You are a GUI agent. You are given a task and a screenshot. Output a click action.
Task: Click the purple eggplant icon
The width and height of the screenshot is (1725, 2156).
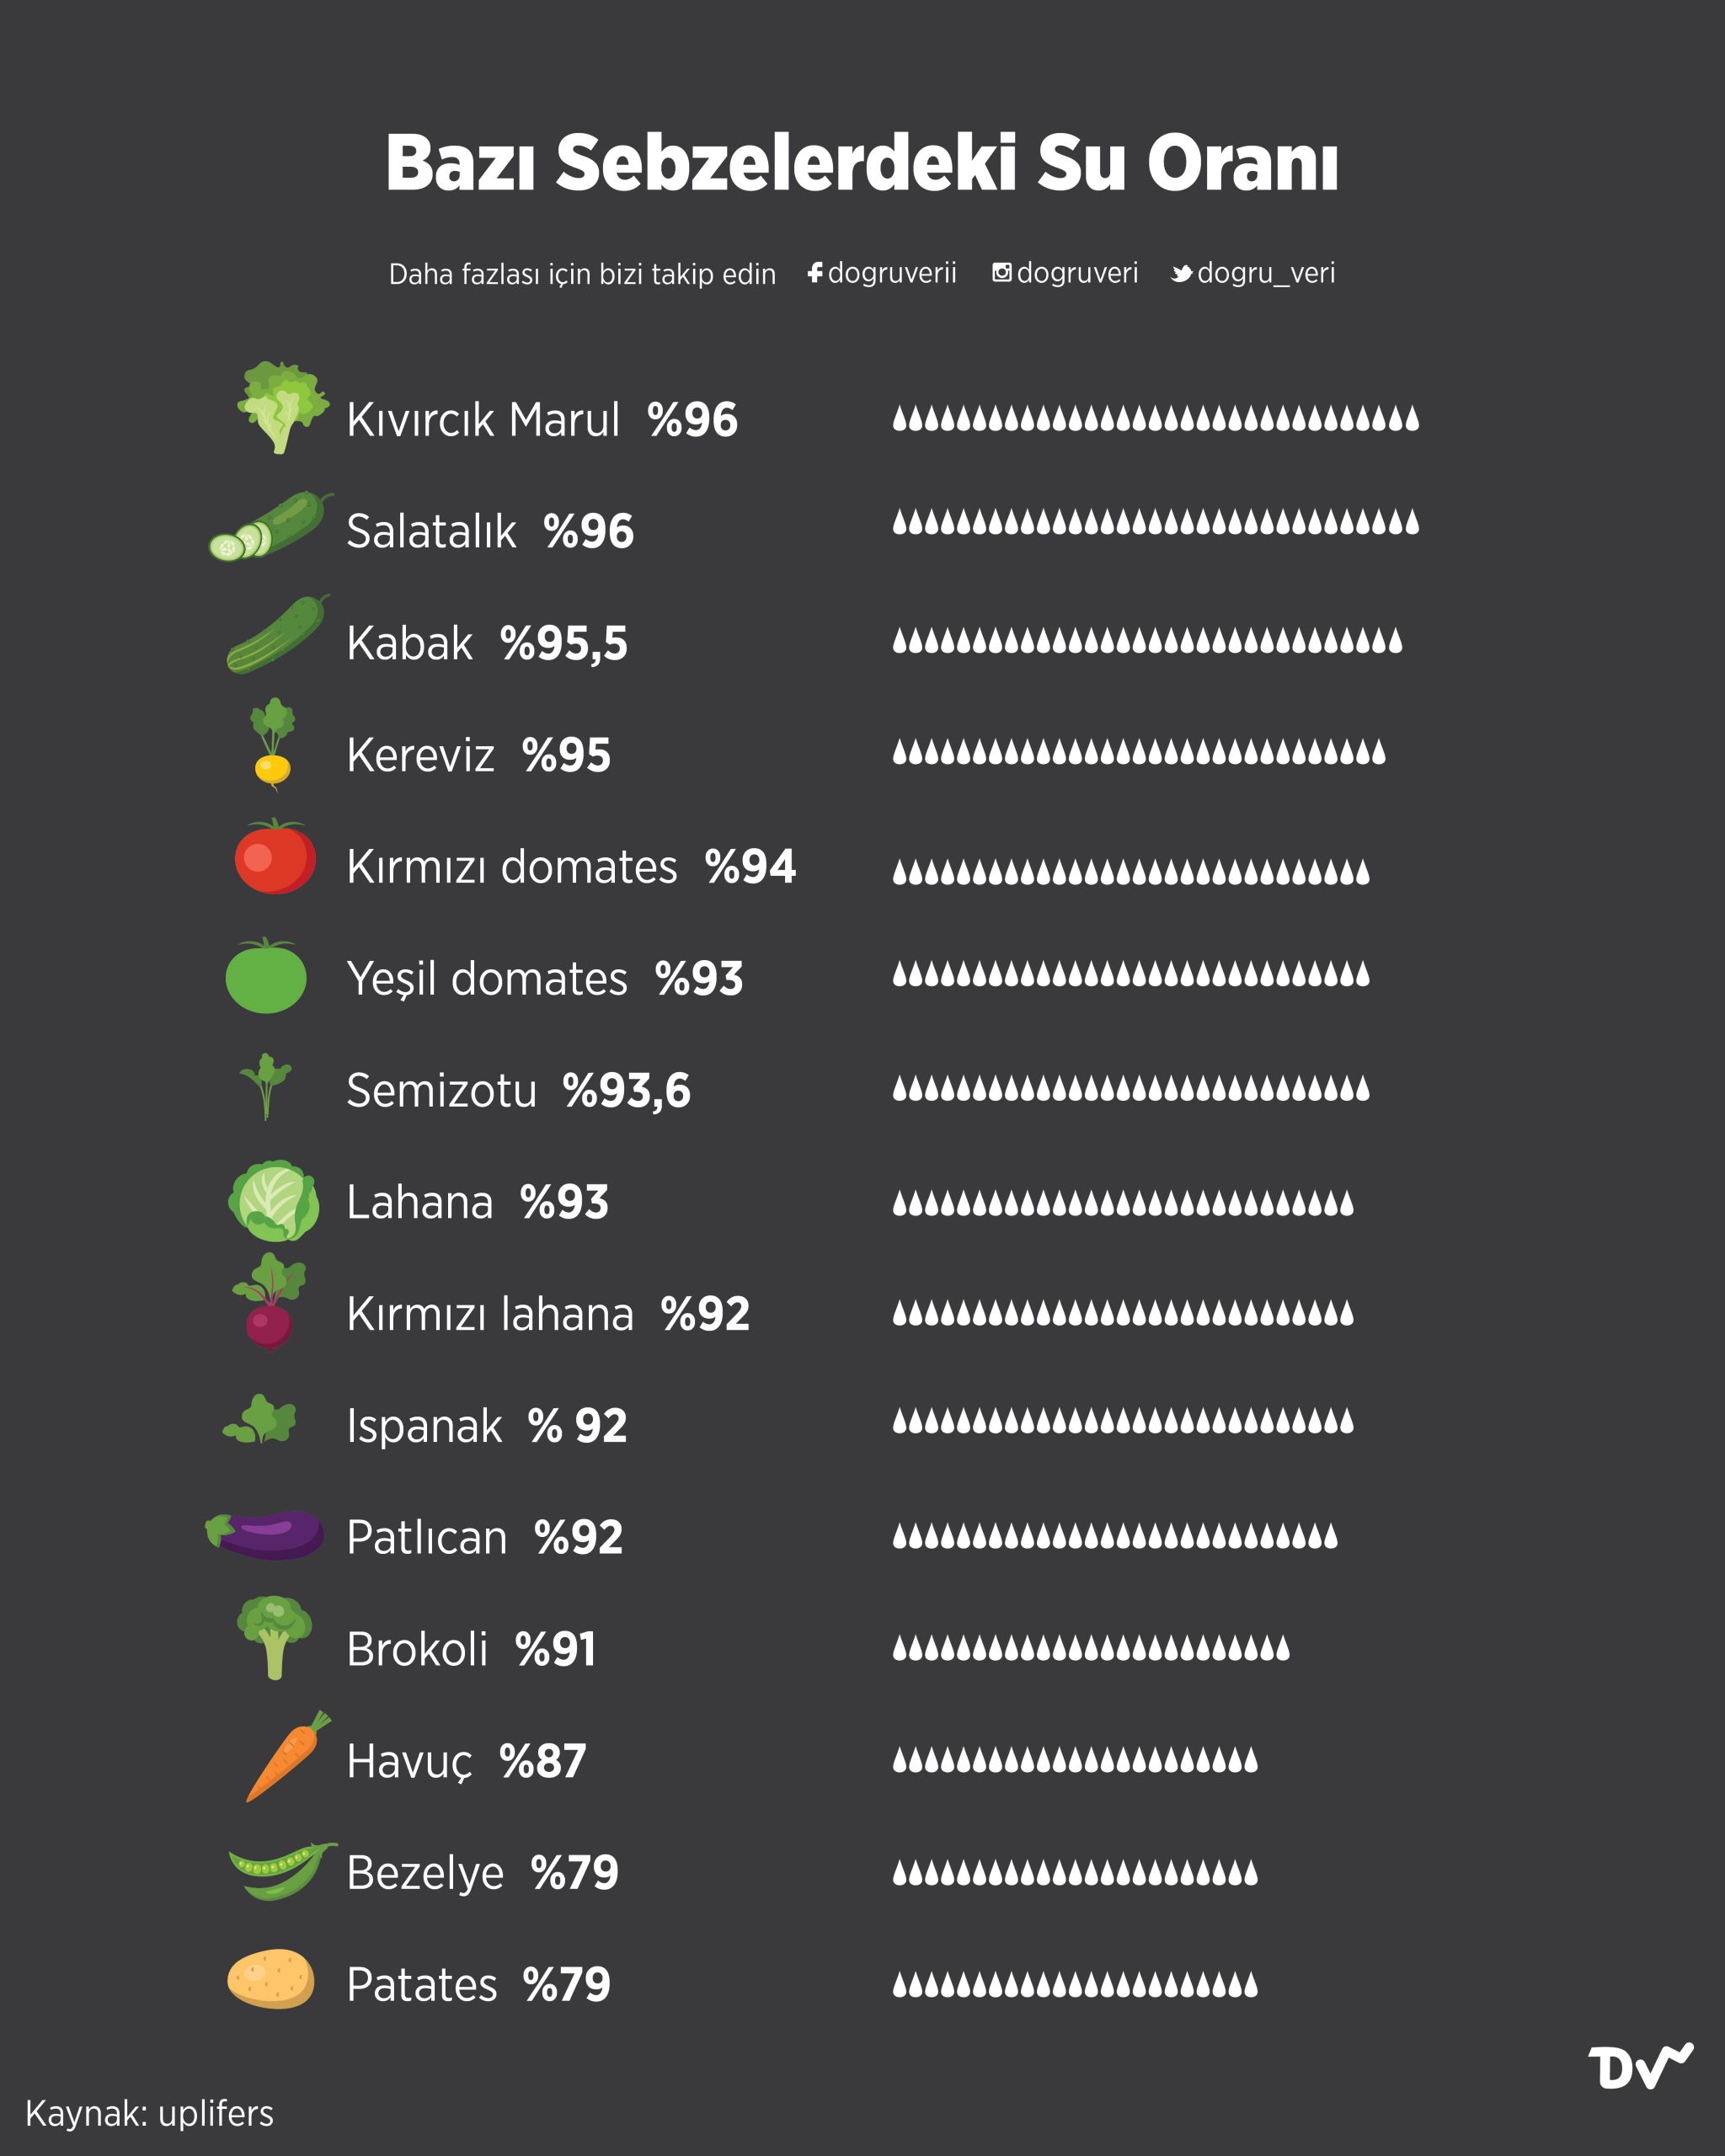pos(265,1534)
